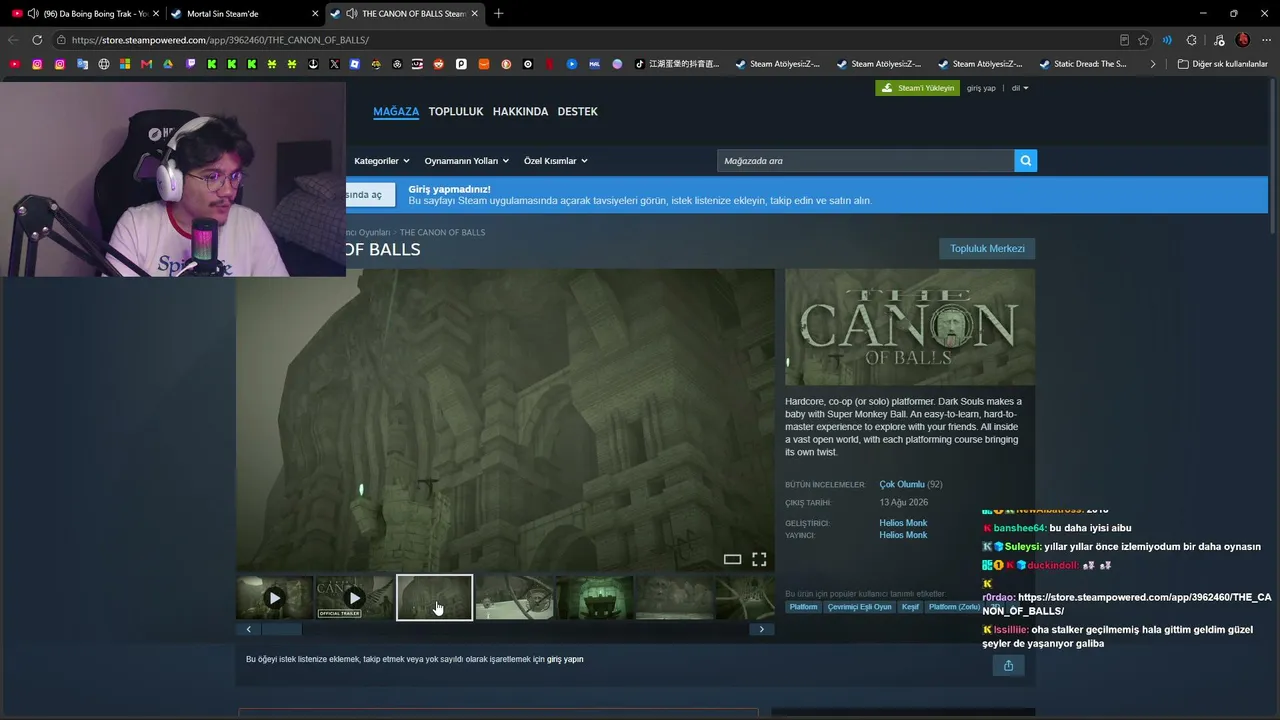
Task: Close the Mortal Sin Steam'de tab
Action: [x=316, y=14]
